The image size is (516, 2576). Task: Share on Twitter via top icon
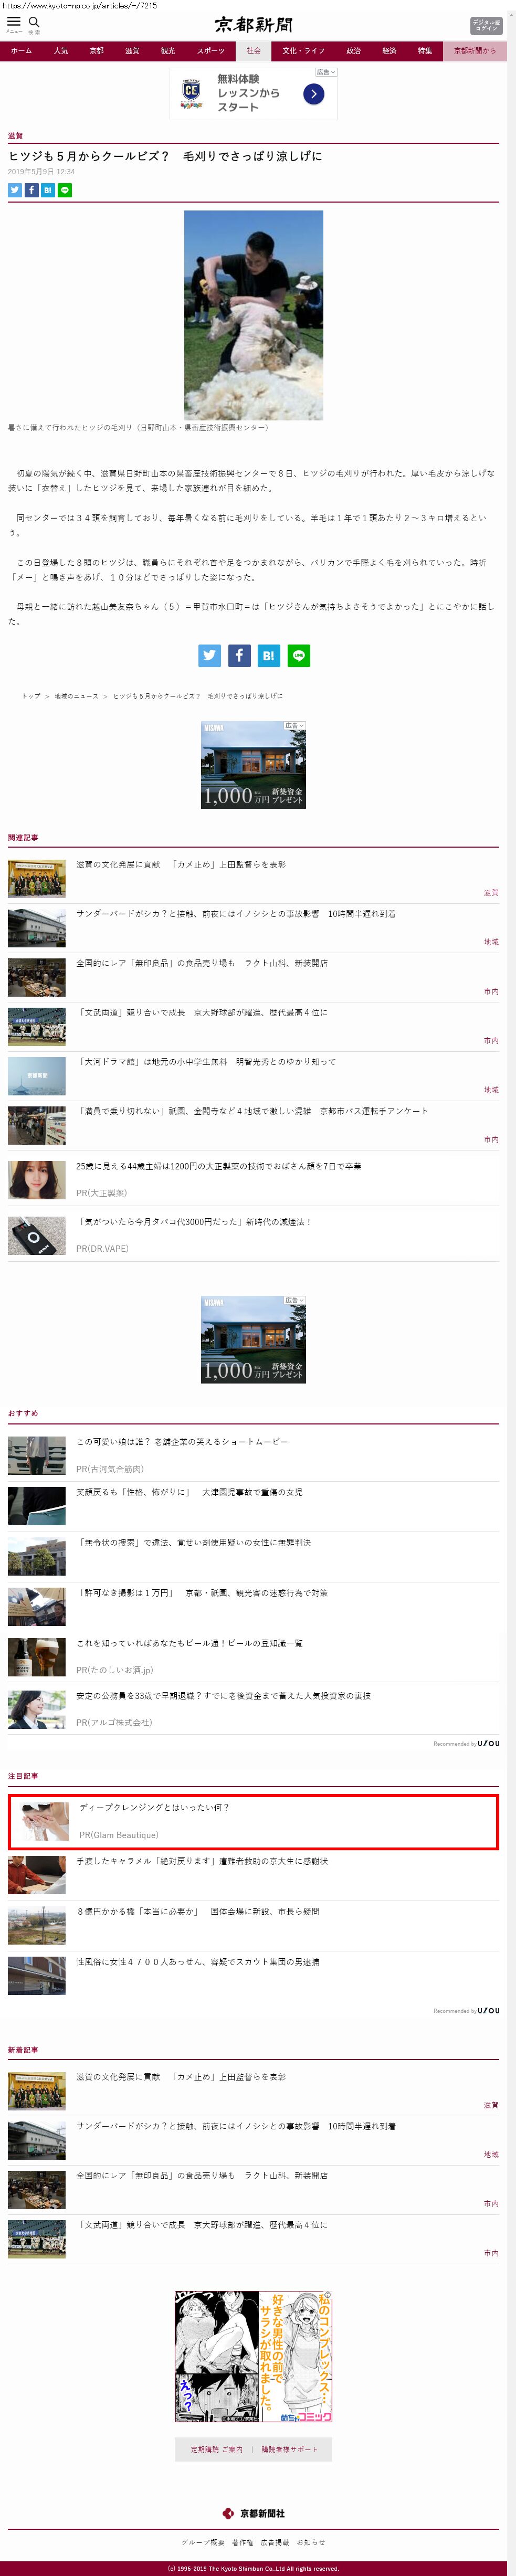(15, 190)
